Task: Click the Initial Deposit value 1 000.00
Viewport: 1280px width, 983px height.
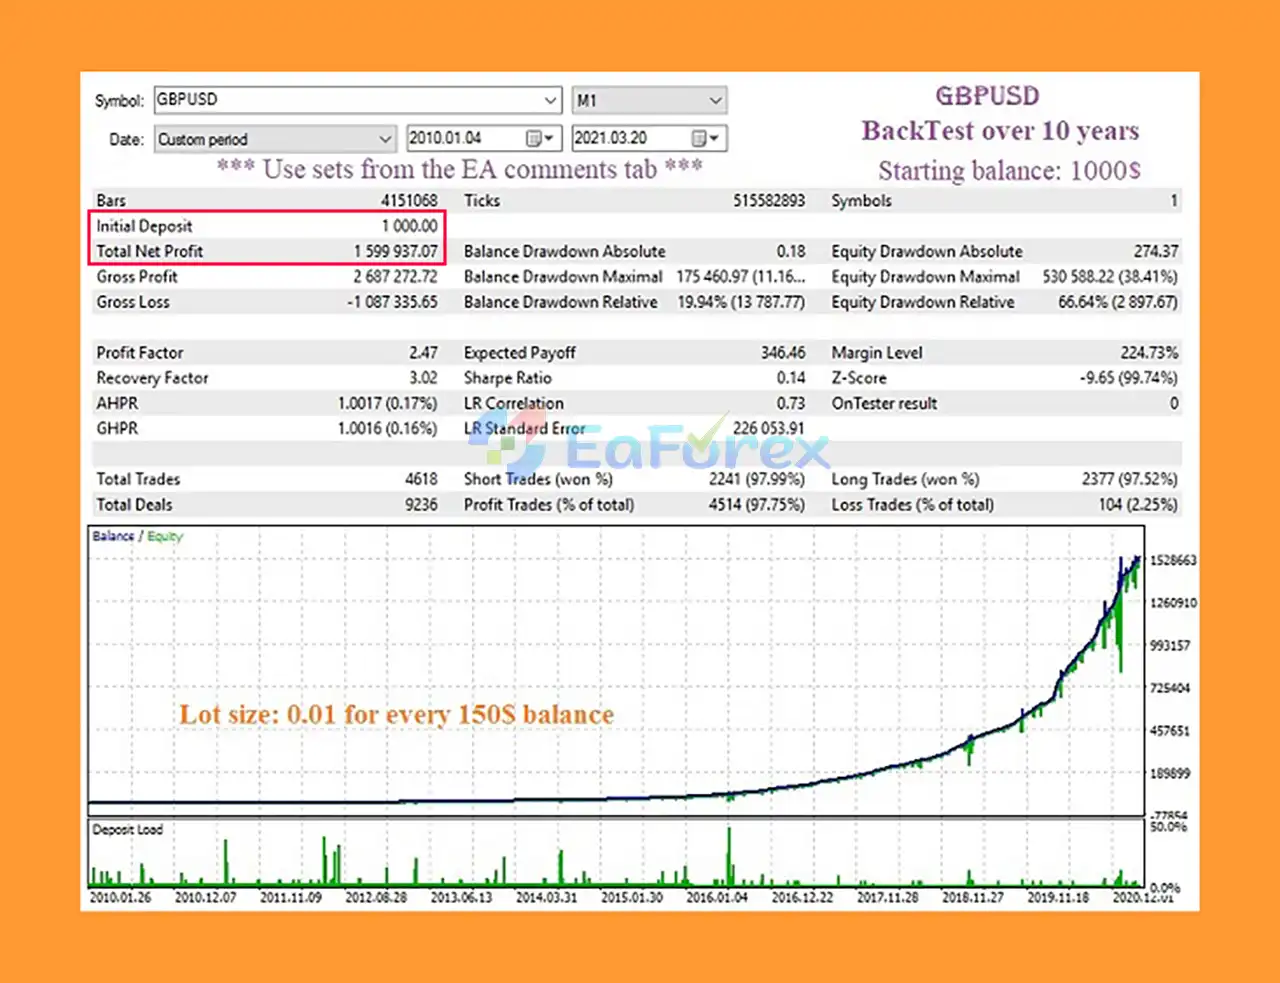Action: coord(409,226)
